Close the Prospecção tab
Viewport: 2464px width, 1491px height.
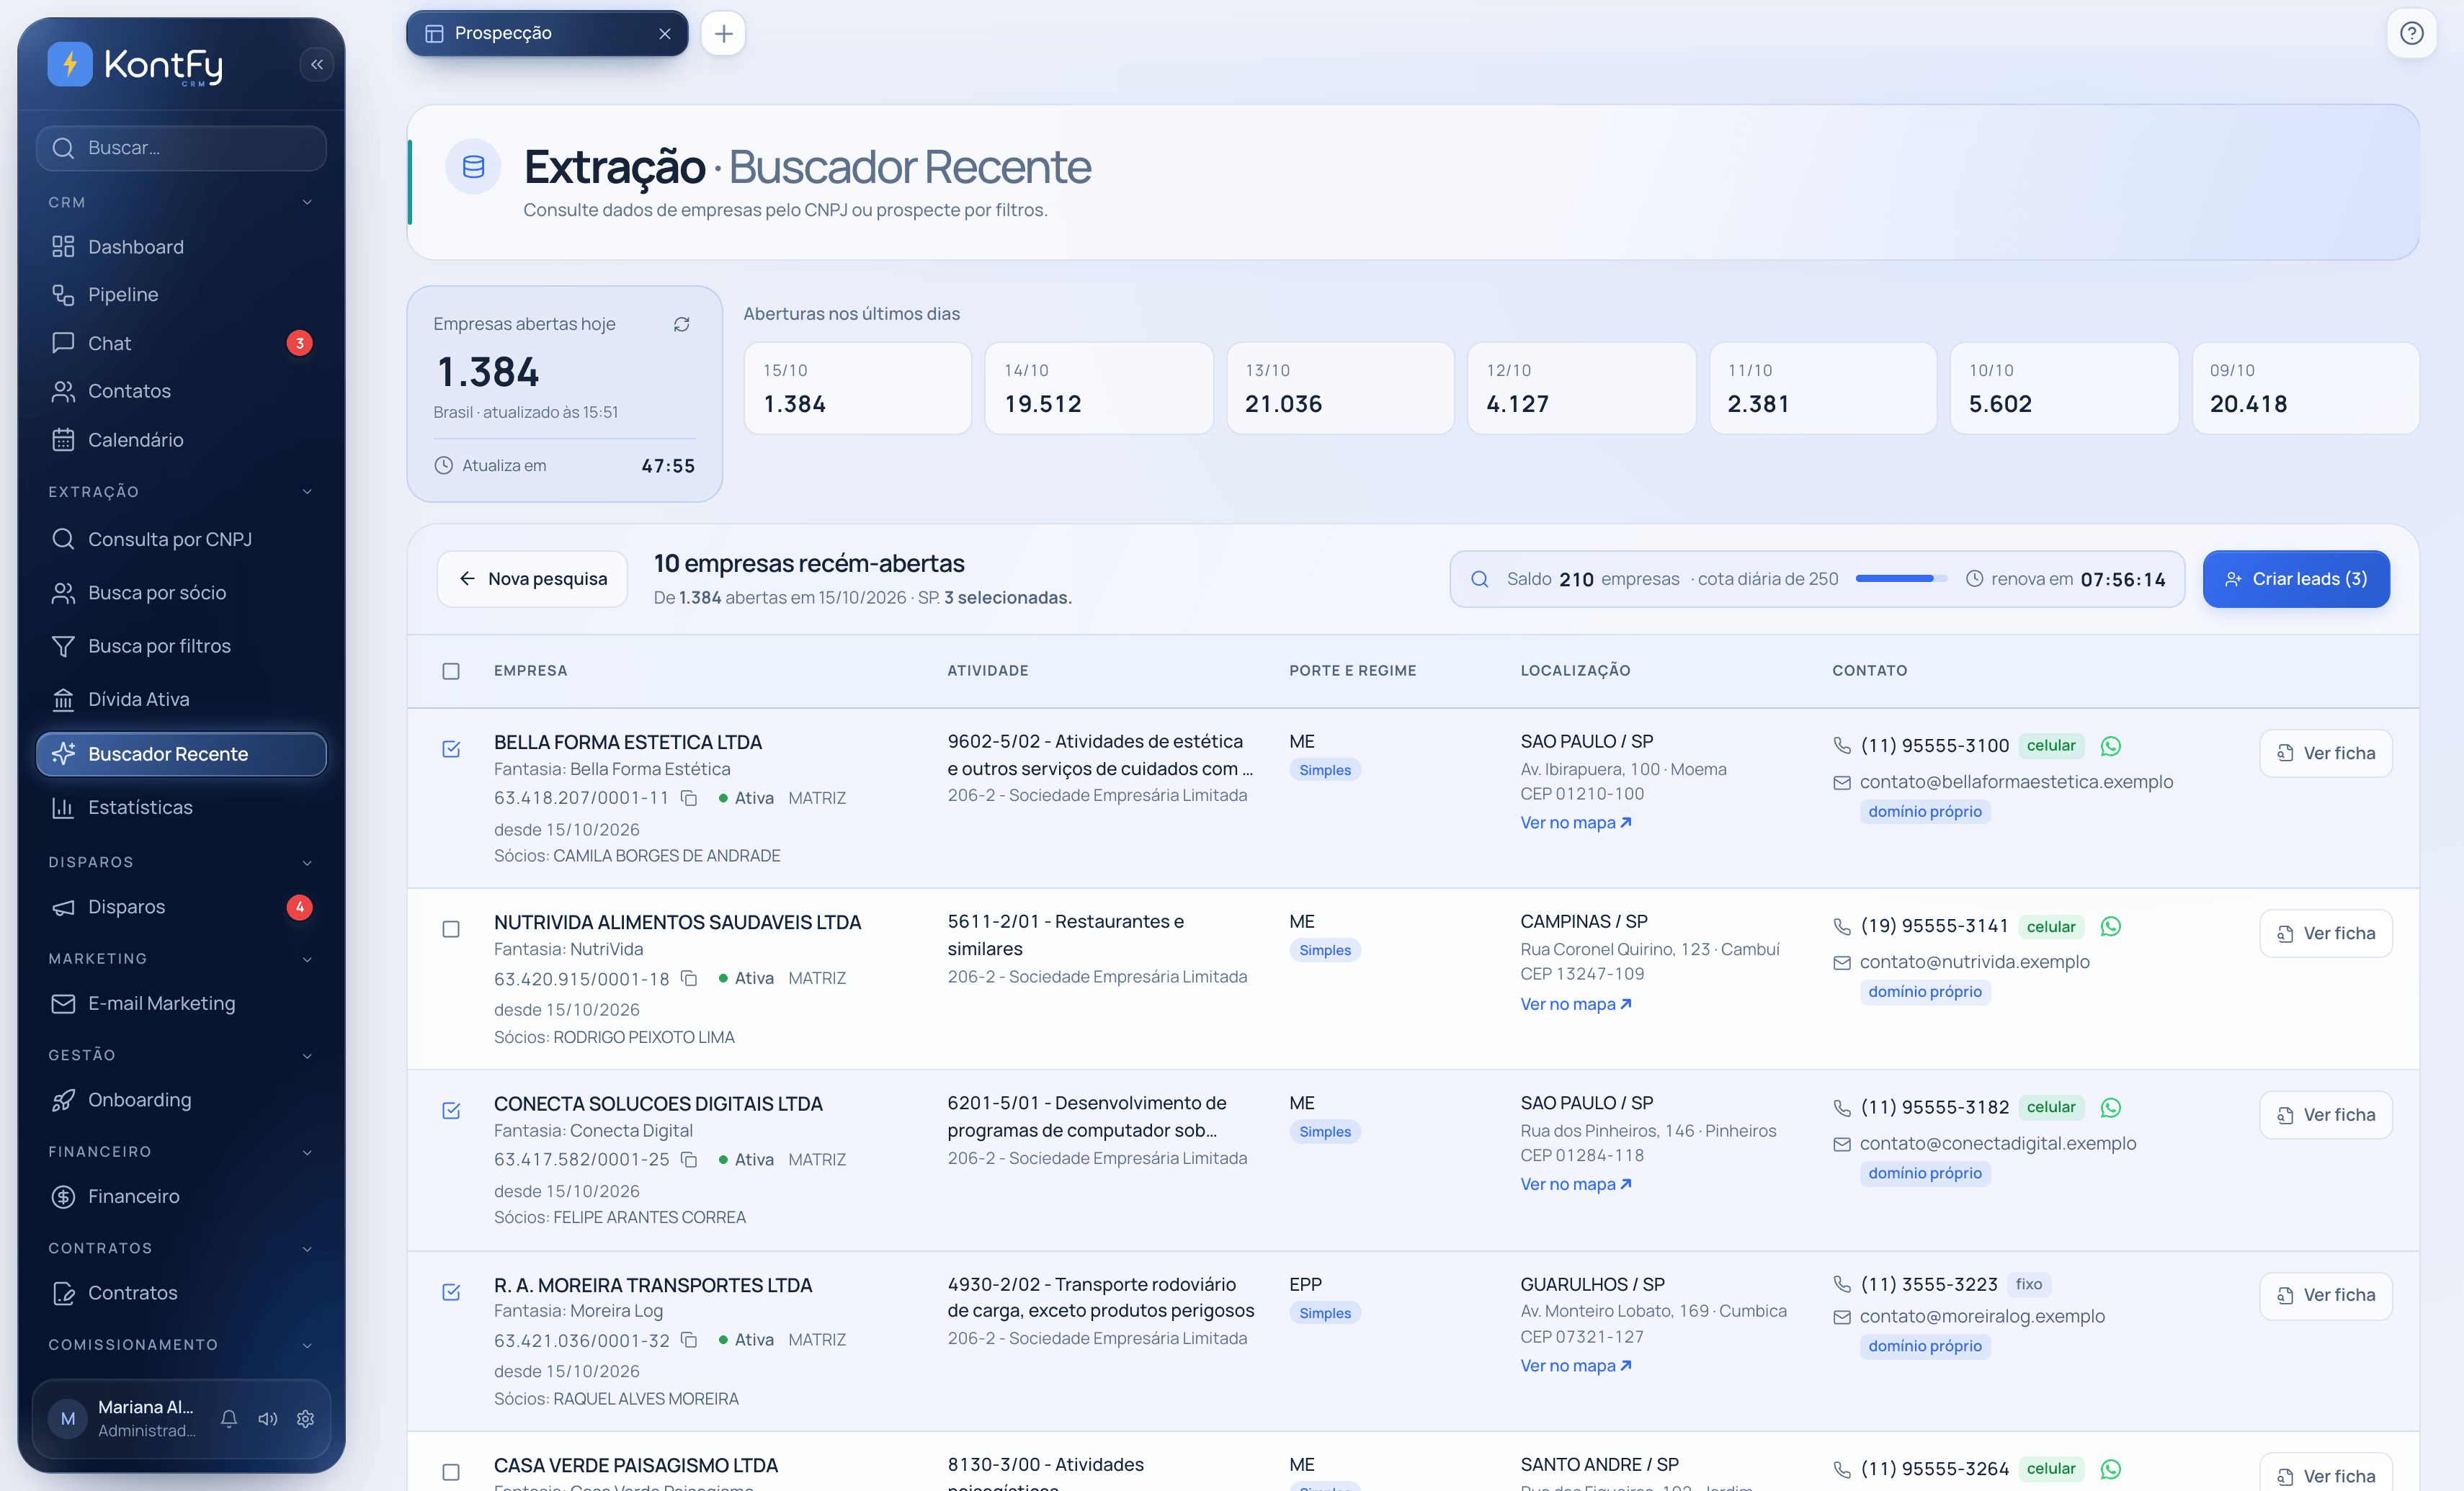[x=665, y=33]
